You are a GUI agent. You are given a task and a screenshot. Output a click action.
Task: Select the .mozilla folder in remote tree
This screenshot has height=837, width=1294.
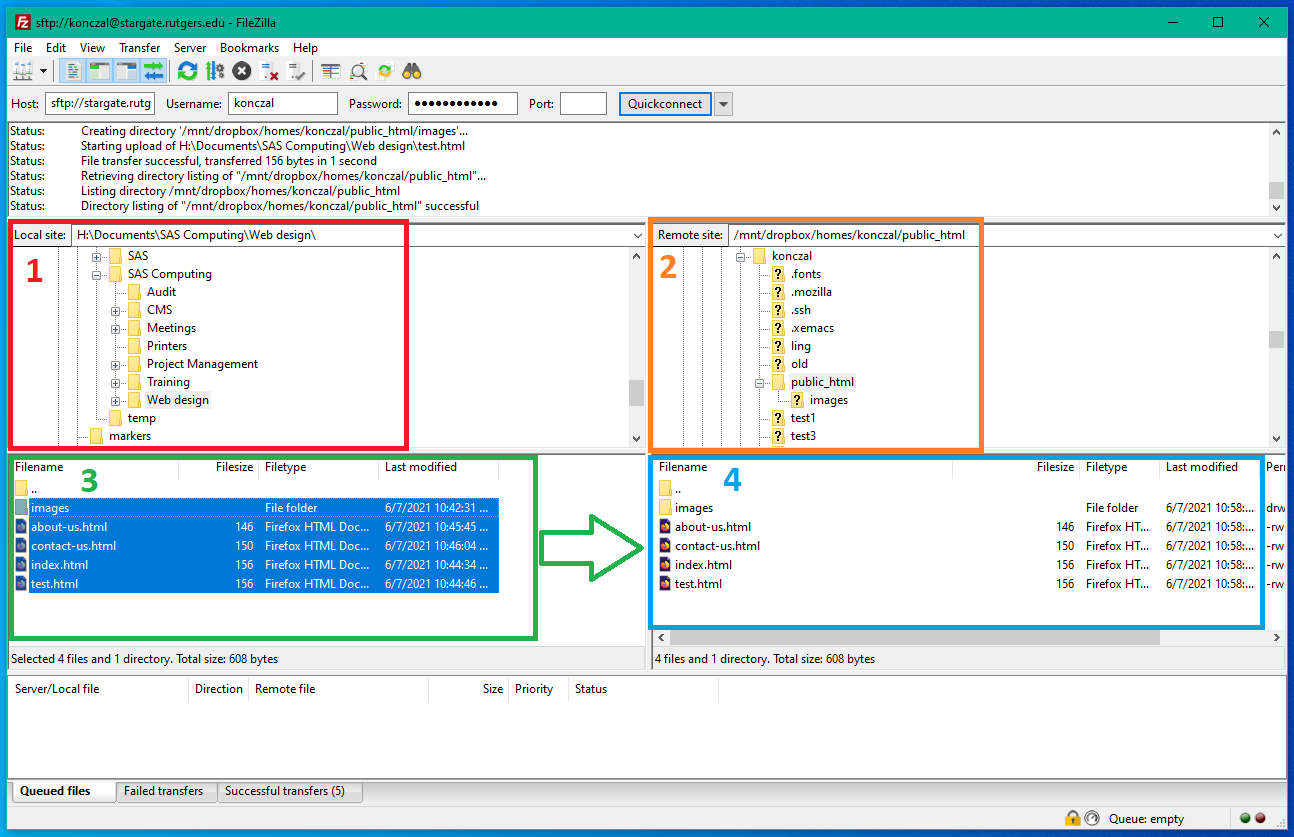point(811,292)
